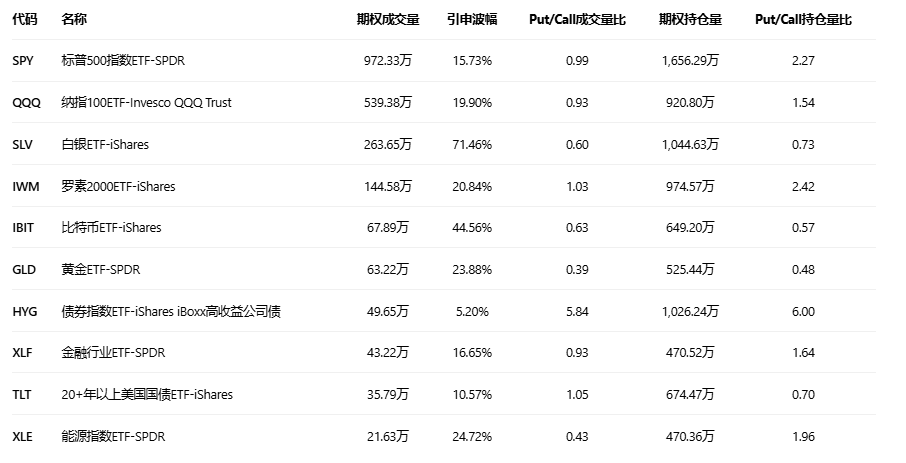Select the SLV ticker code
Image resolution: width=906 pixels, height=463 pixels.
point(23,144)
